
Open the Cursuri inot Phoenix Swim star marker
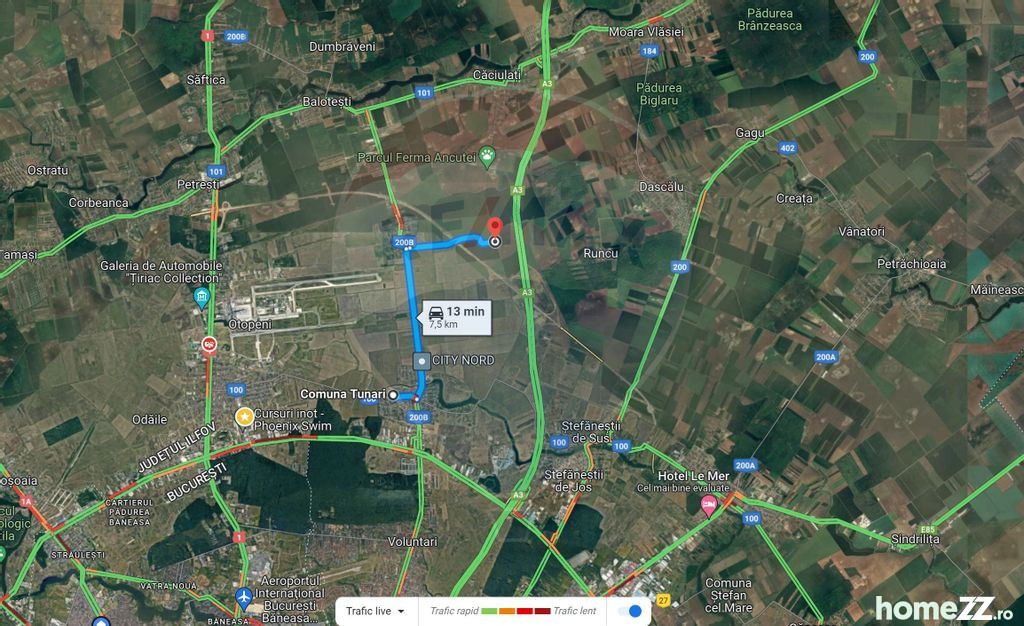244,417
